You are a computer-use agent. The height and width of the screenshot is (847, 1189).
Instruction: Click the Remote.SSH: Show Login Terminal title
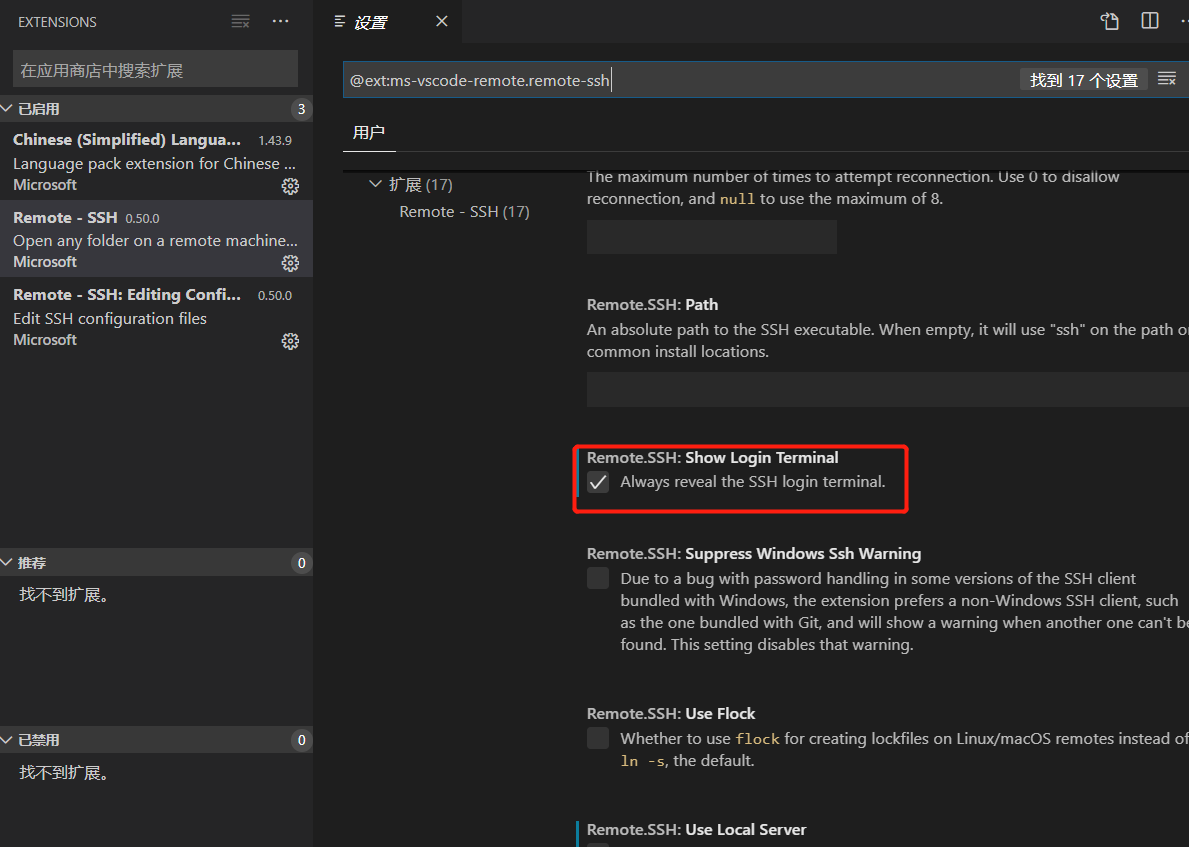(x=712, y=457)
